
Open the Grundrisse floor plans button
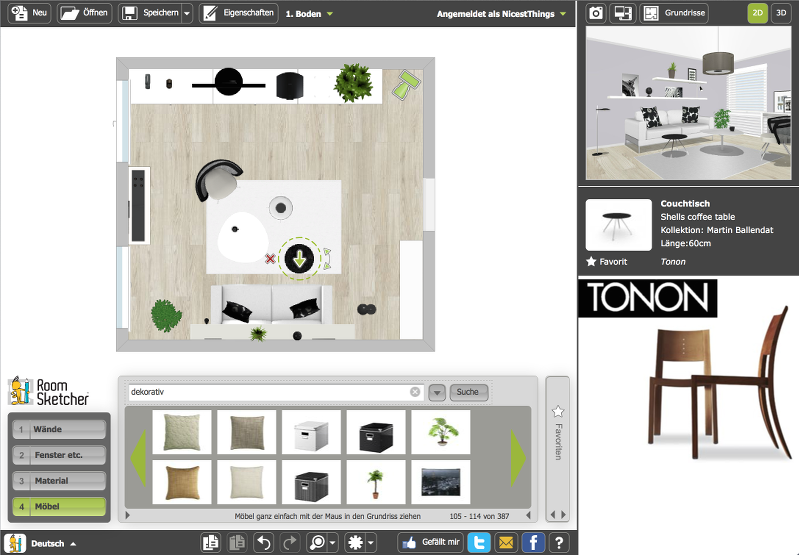(x=675, y=13)
